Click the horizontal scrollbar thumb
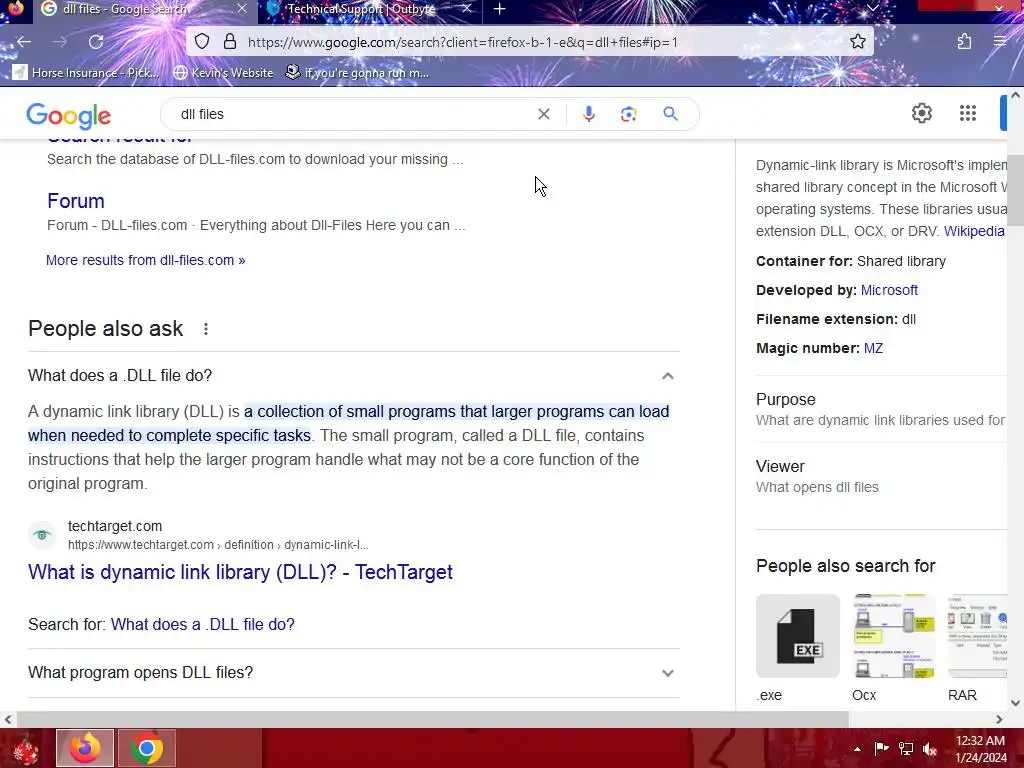The height and width of the screenshot is (768, 1024). pyautogui.click(x=432, y=719)
